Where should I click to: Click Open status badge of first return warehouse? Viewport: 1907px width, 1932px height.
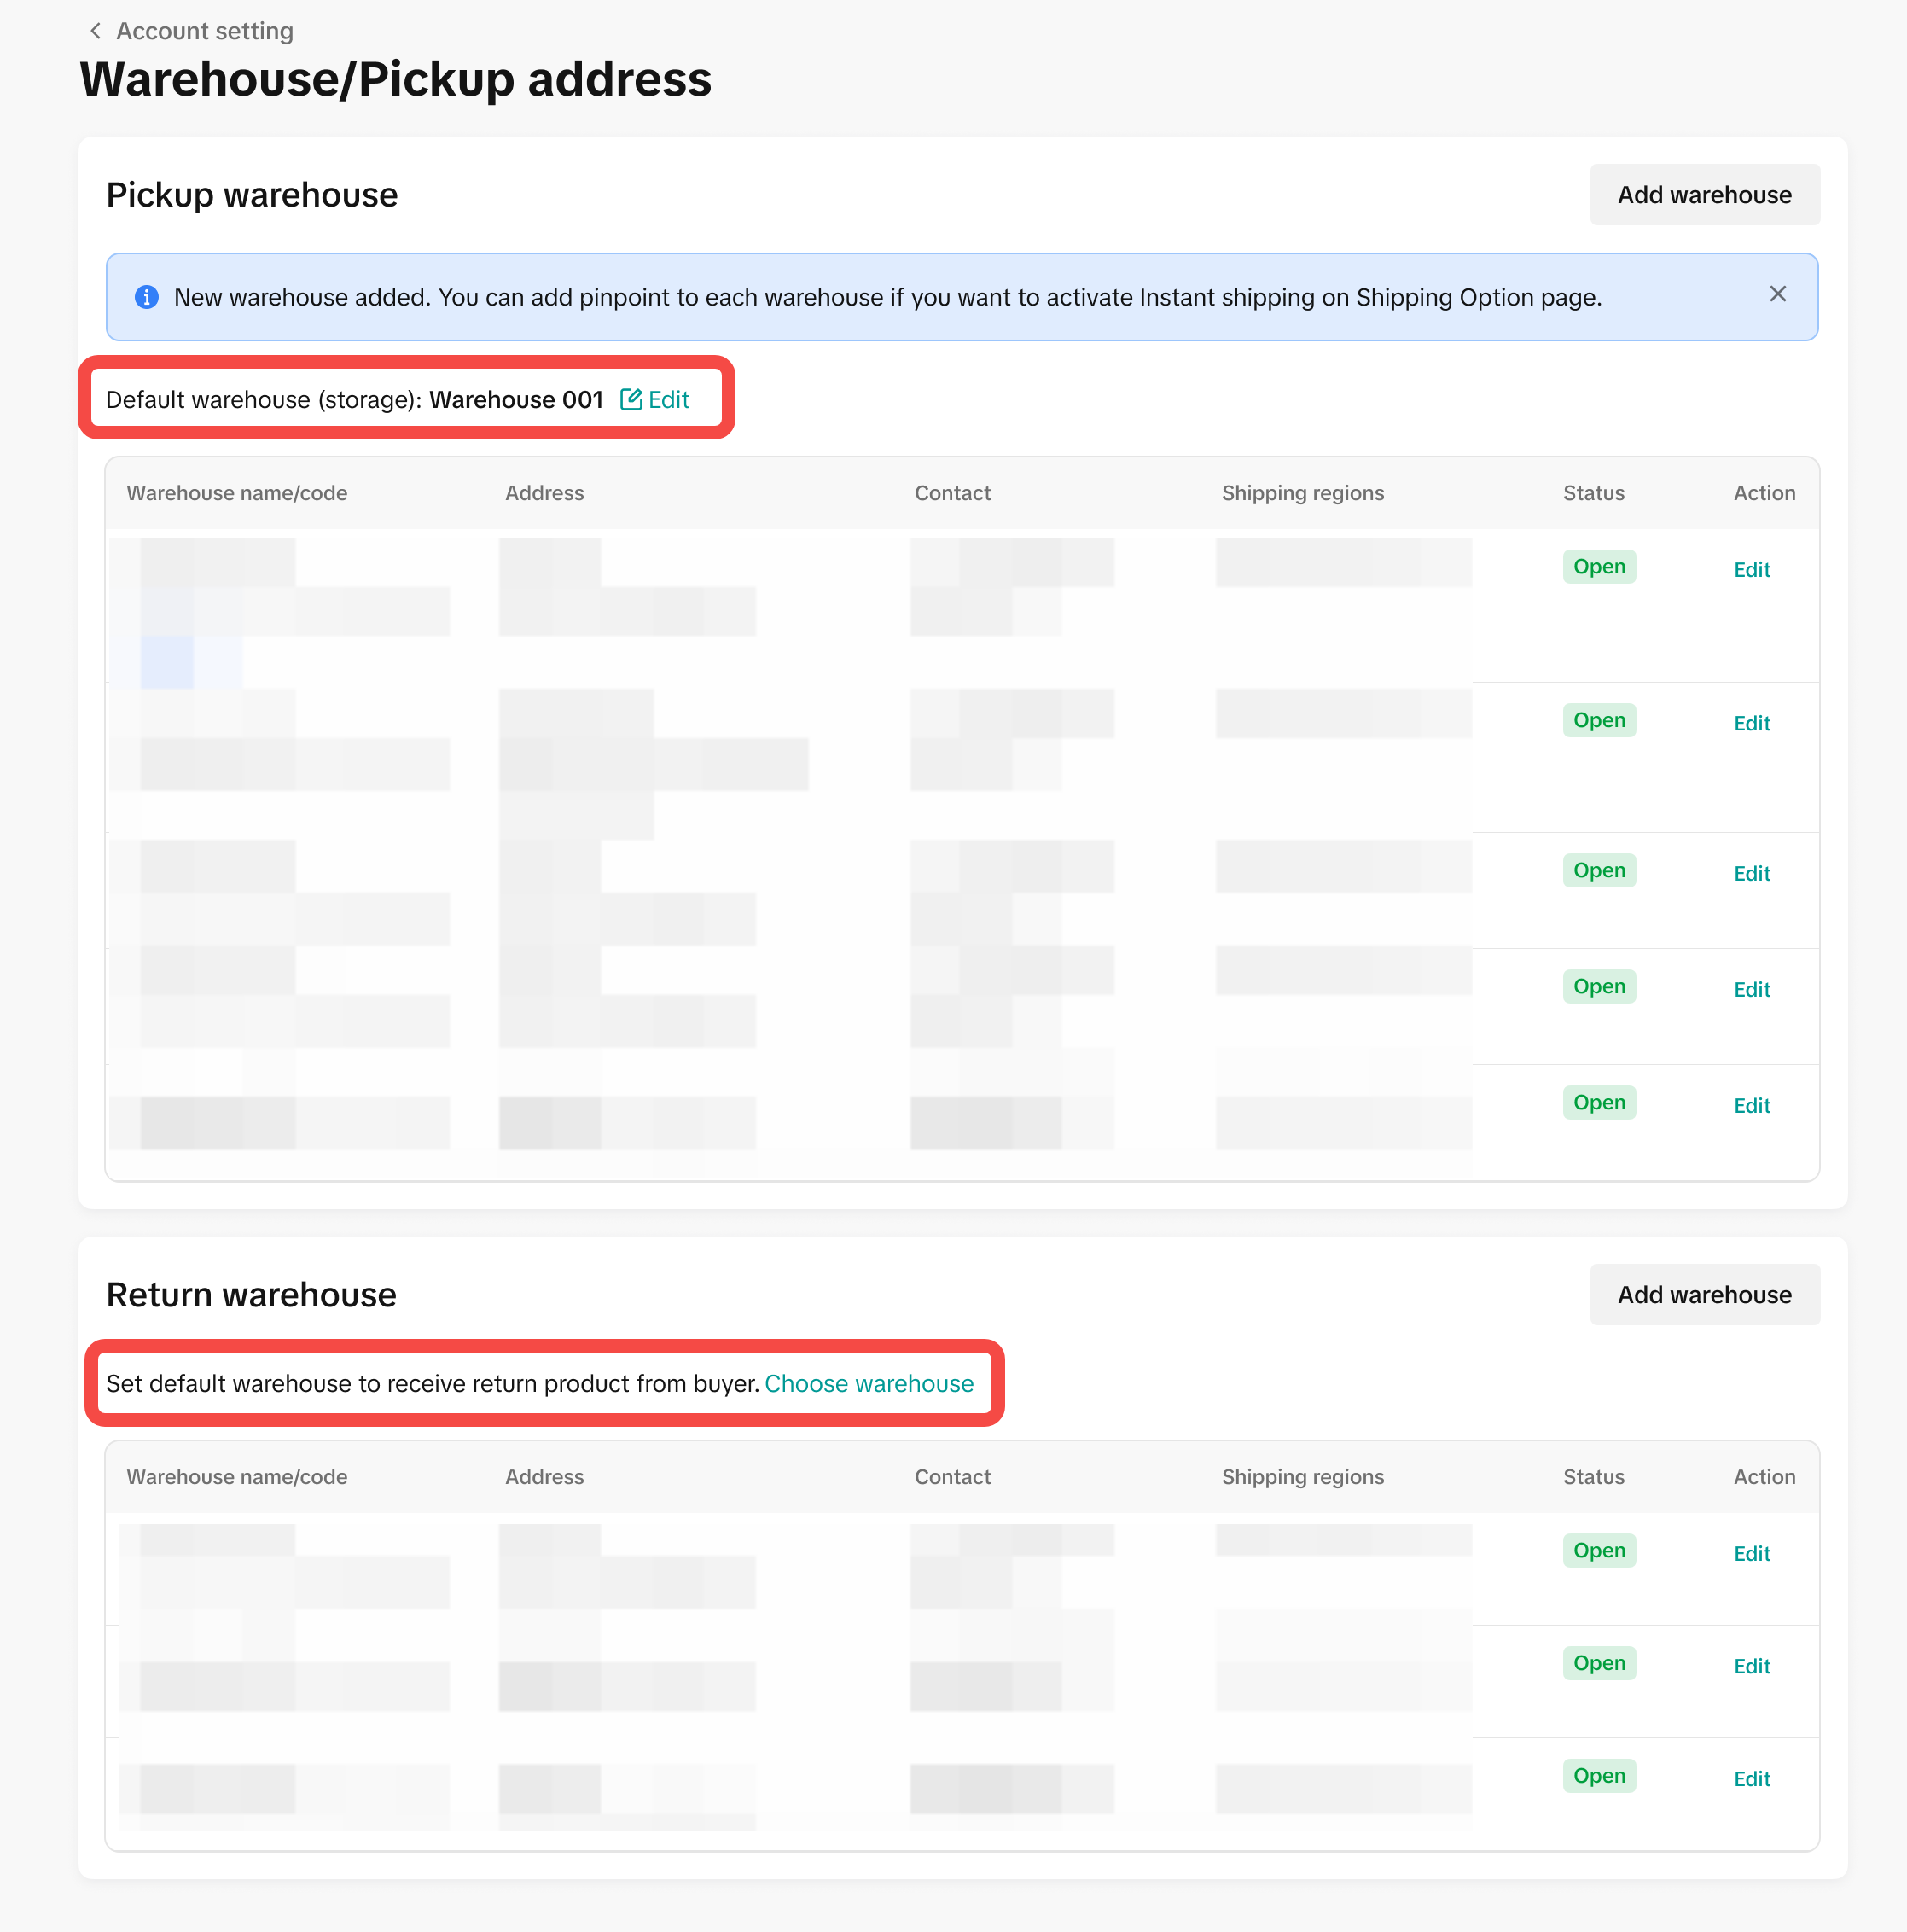[1598, 1551]
